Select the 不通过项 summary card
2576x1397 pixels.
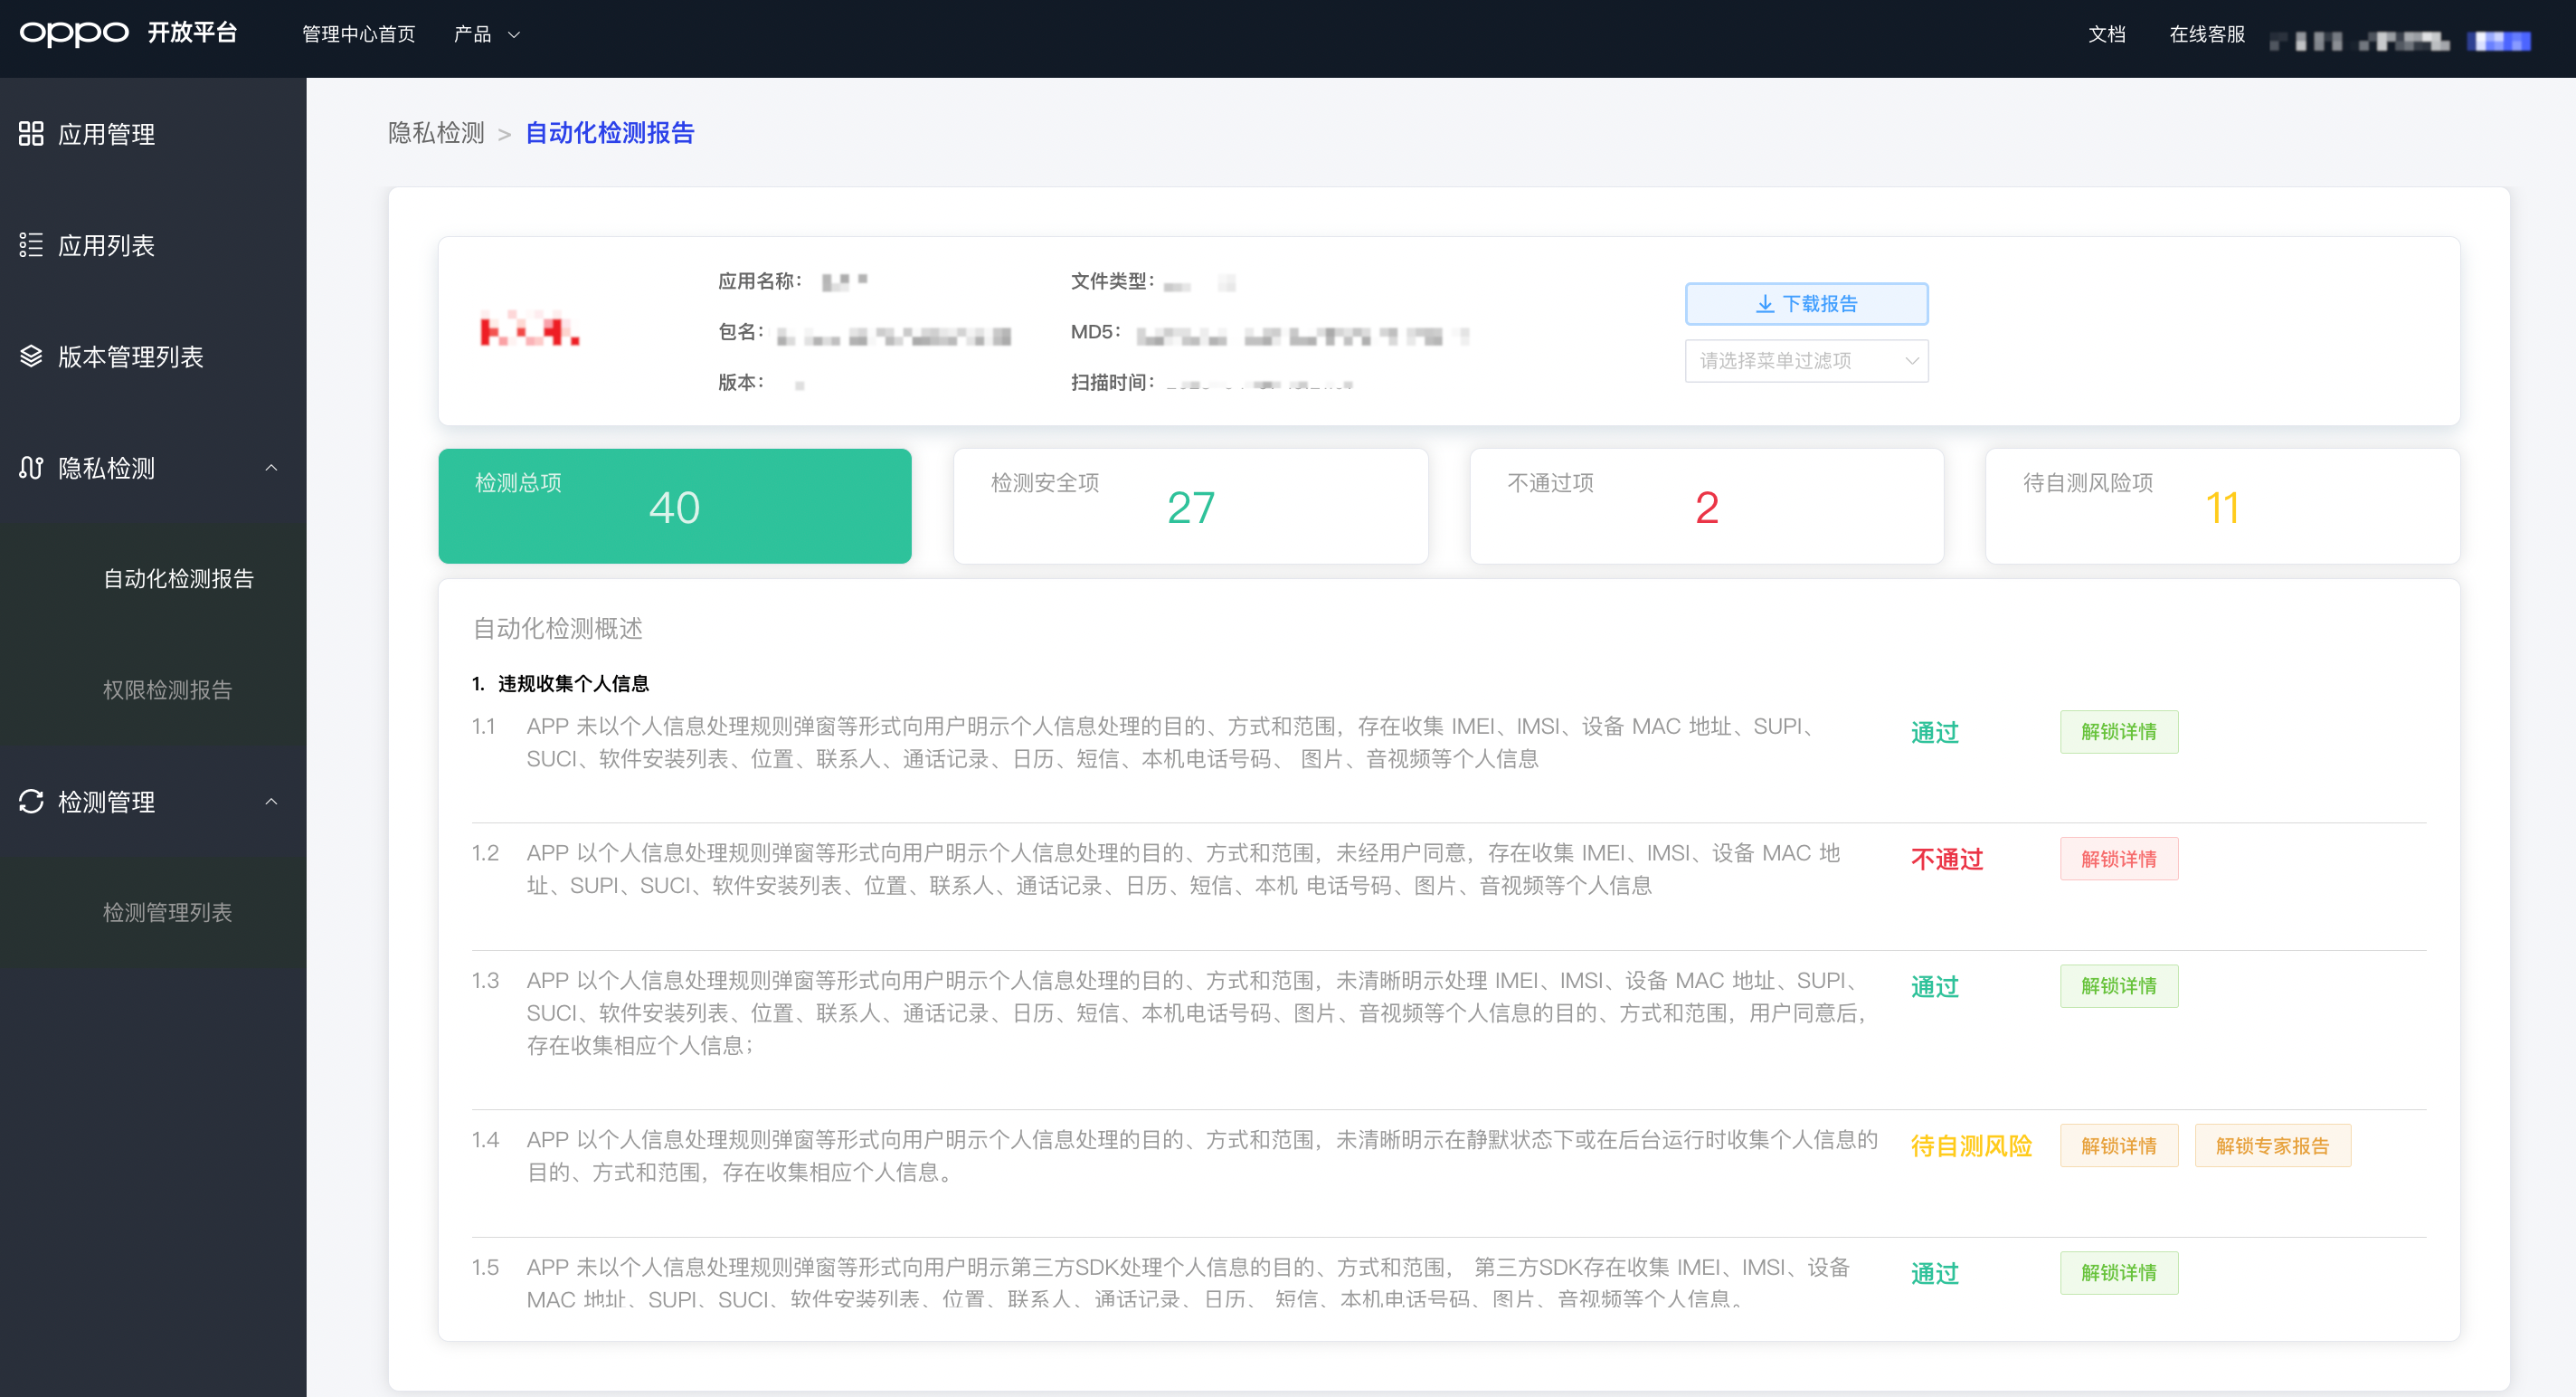(x=1705, y=506)
